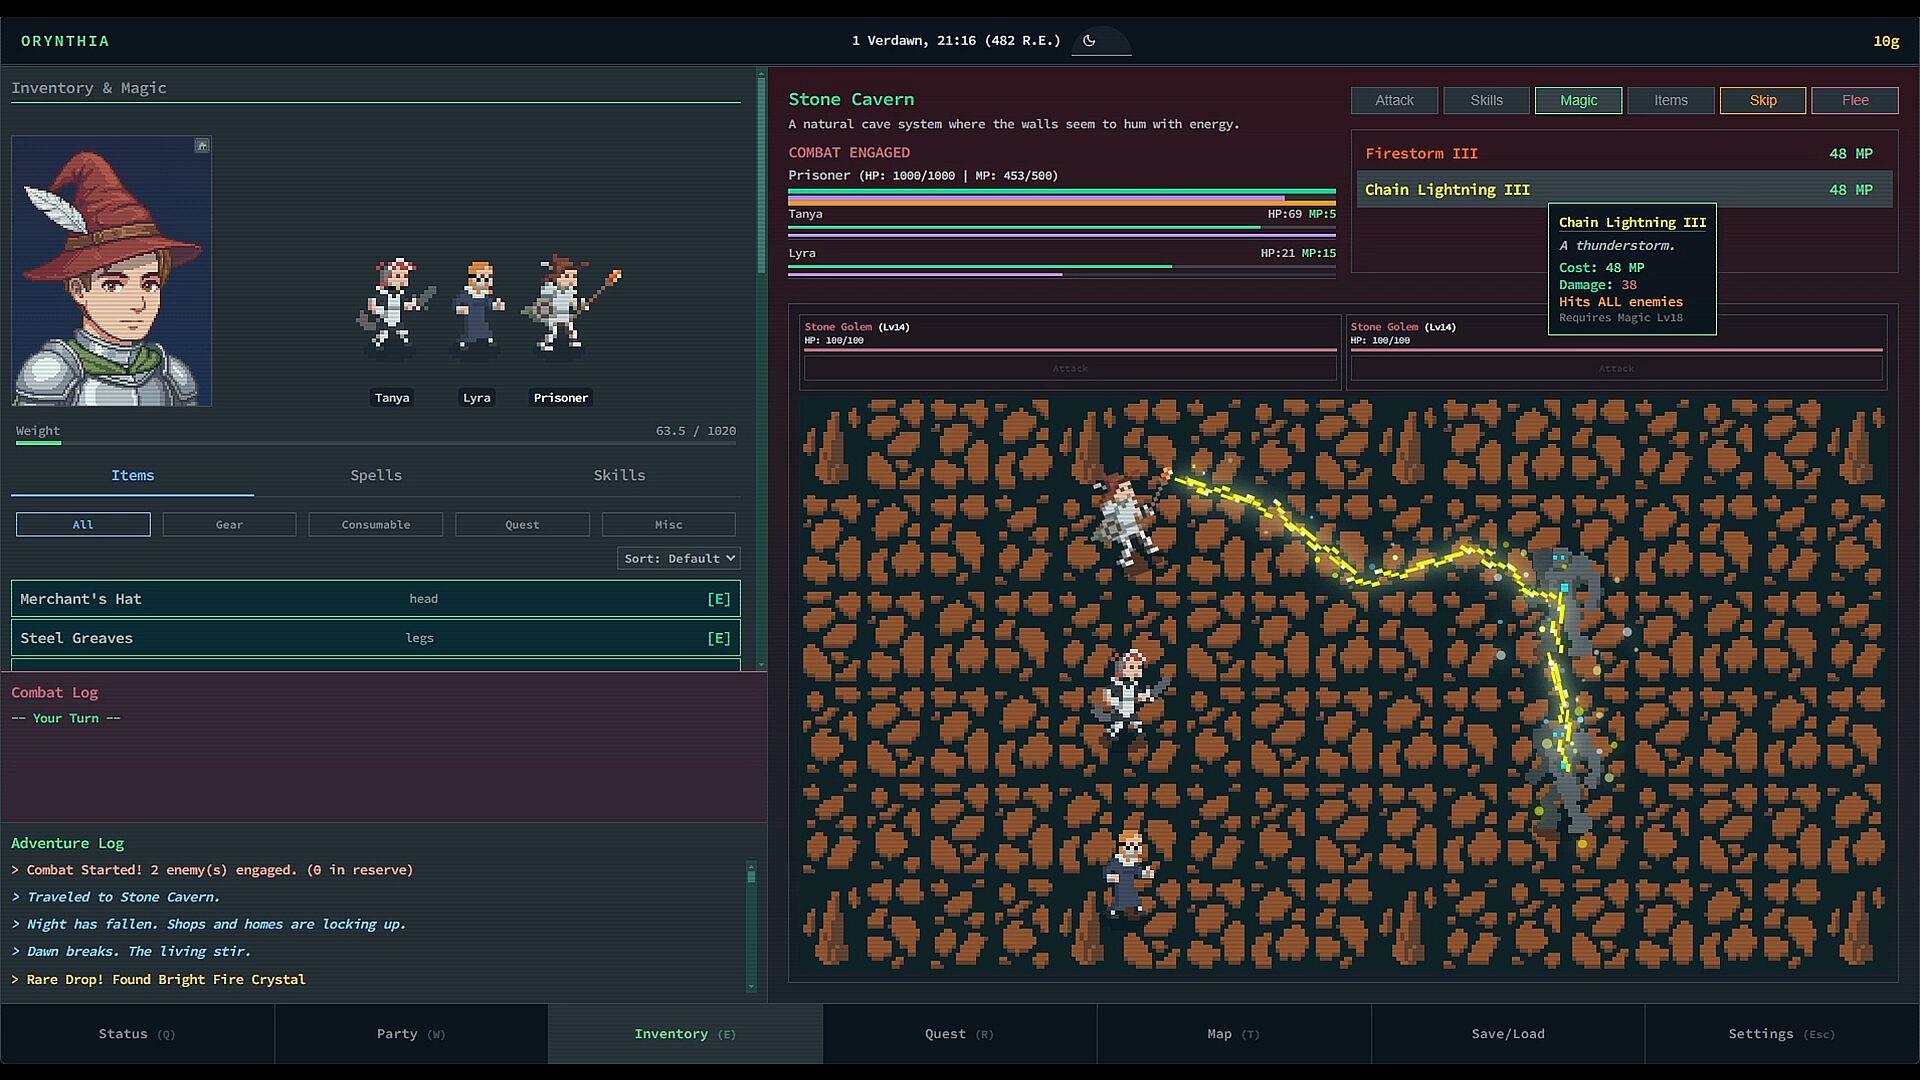Toggle the equipped marker on Merchant's Hat
Image resolution: width=1920 pixels, height=1080 pixels.
pyautogui.click(x=718, y=599)
